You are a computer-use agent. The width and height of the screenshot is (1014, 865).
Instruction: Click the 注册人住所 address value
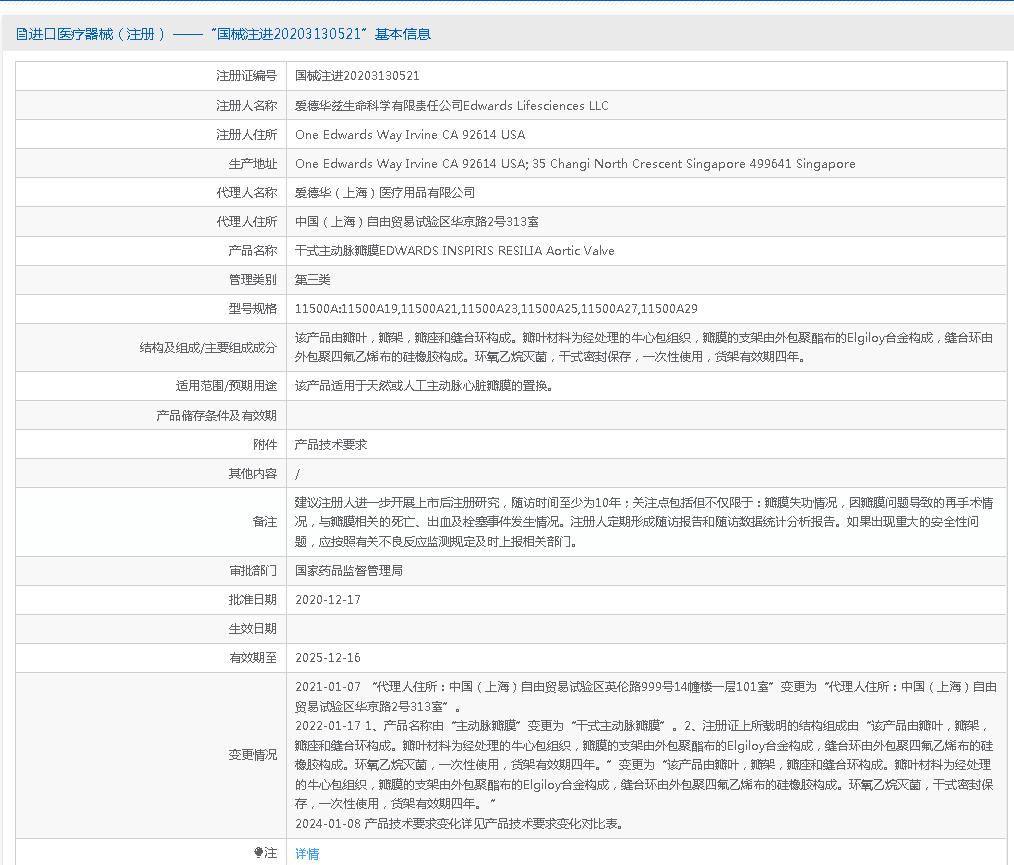coord(410,134)
